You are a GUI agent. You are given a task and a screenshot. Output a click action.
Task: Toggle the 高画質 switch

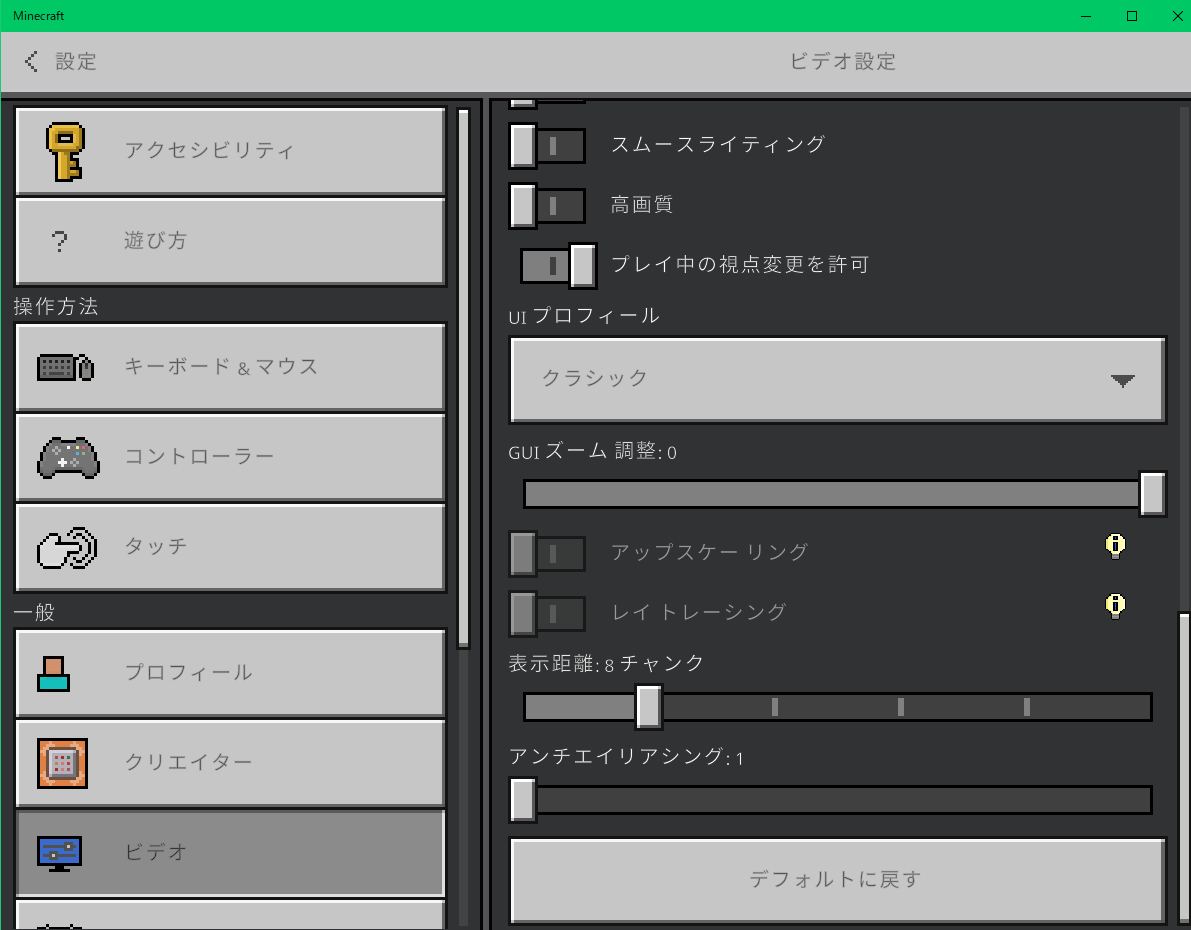click(547, 205)
